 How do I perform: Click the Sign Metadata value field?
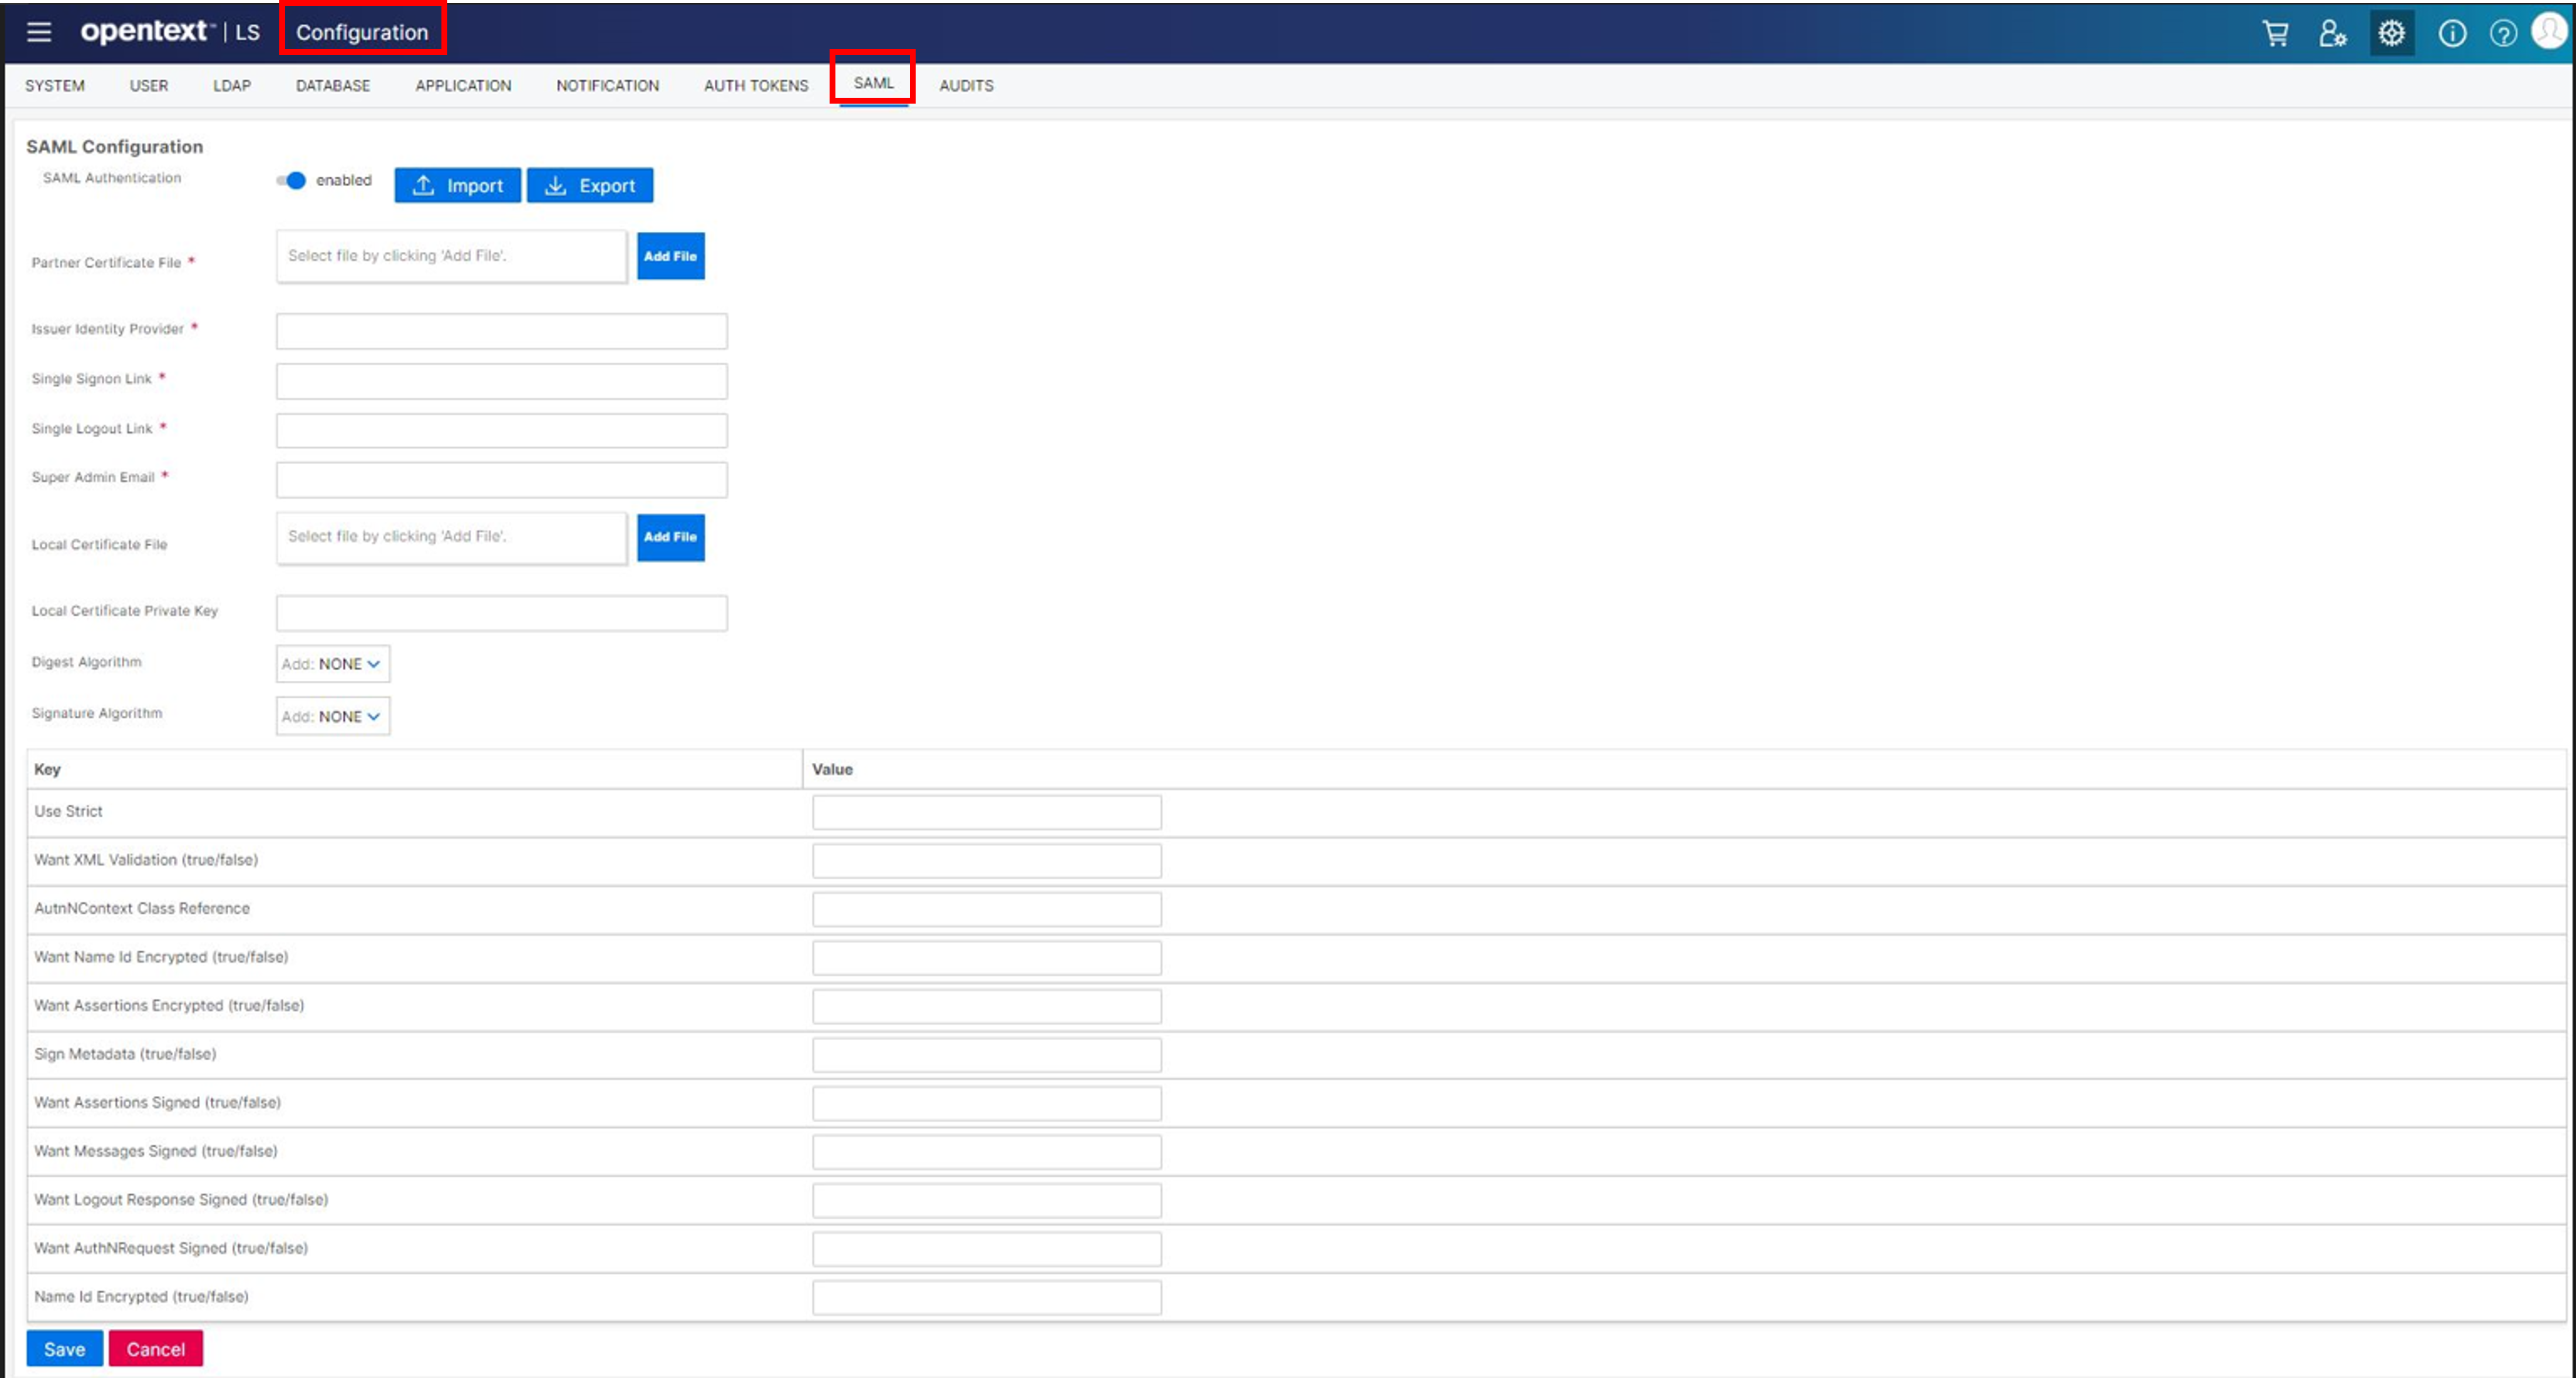pos(986,1054)
